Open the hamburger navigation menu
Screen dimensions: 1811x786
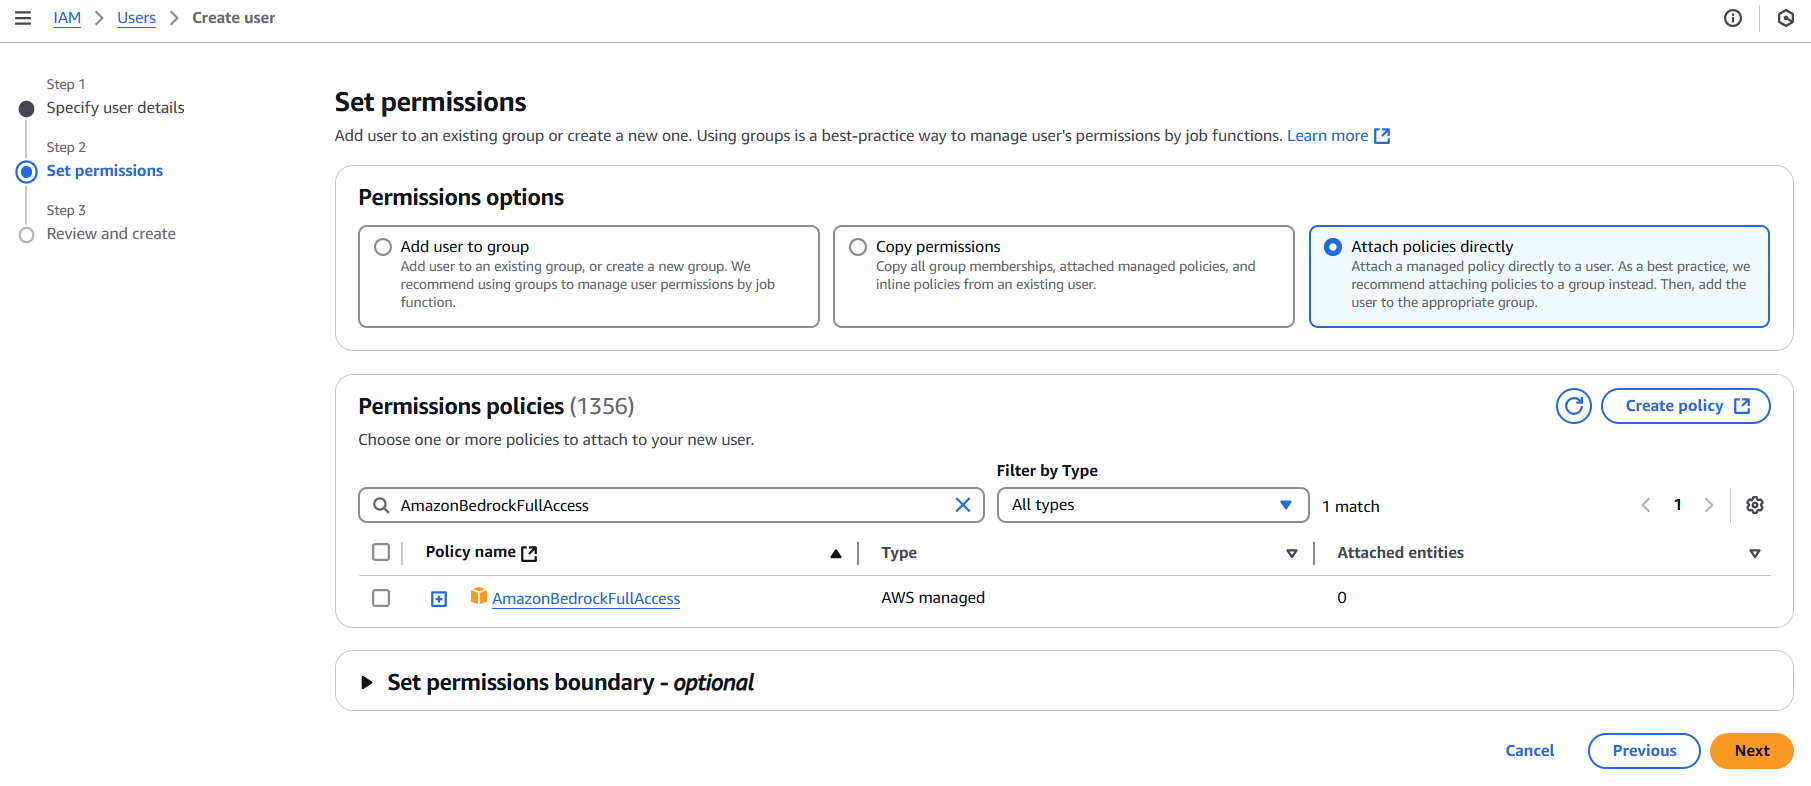tap(23, 18)
